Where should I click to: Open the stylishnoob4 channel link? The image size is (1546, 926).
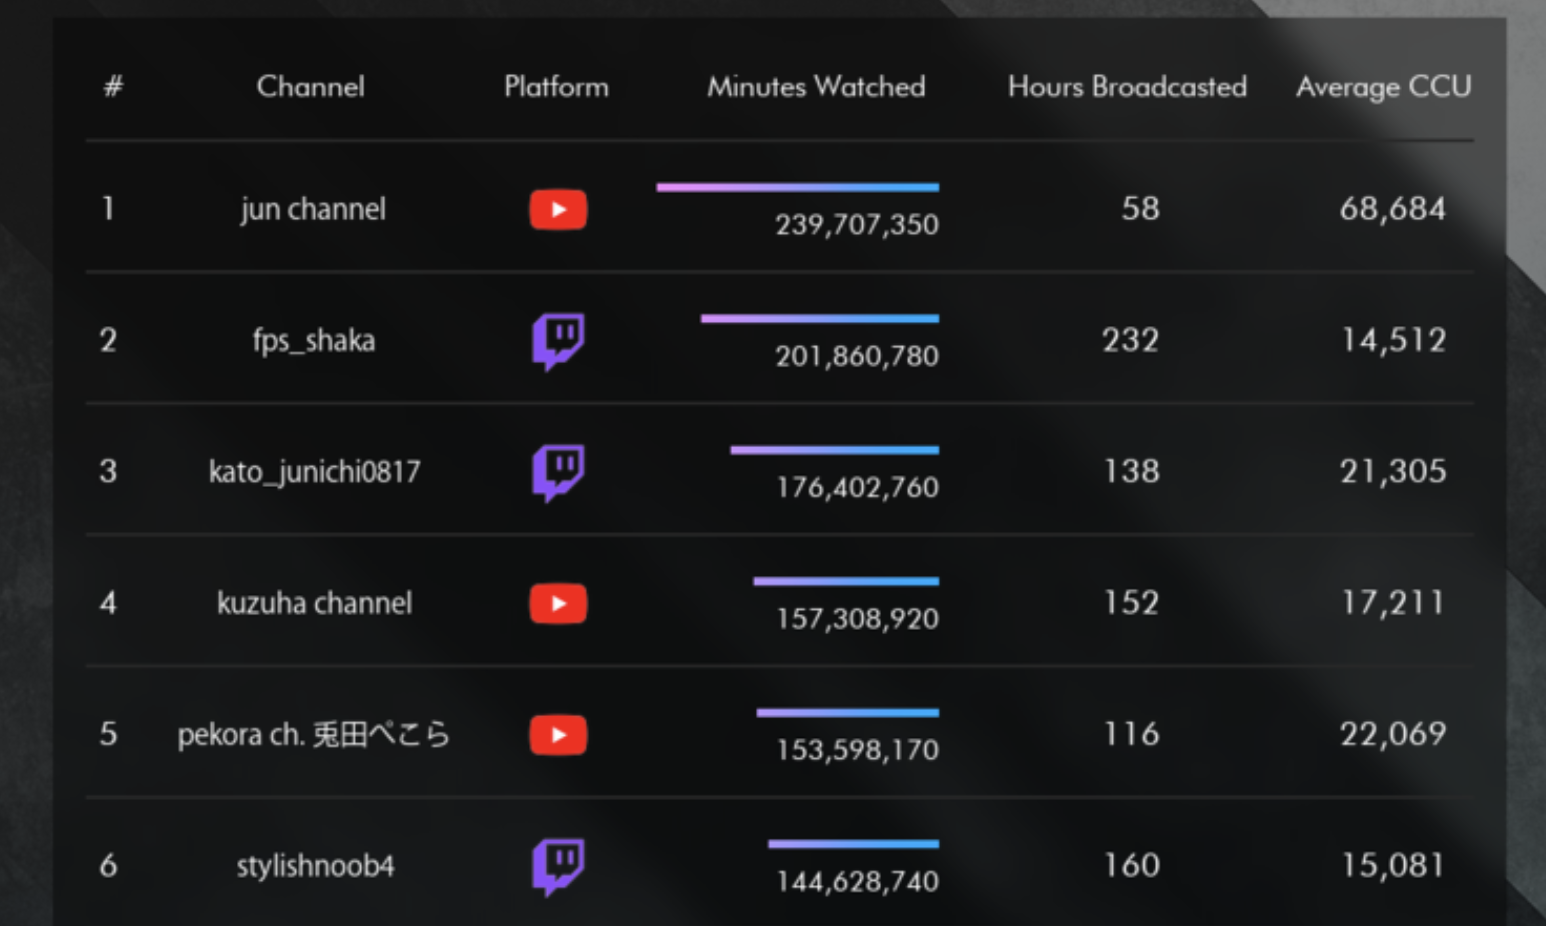click(315, 866)
